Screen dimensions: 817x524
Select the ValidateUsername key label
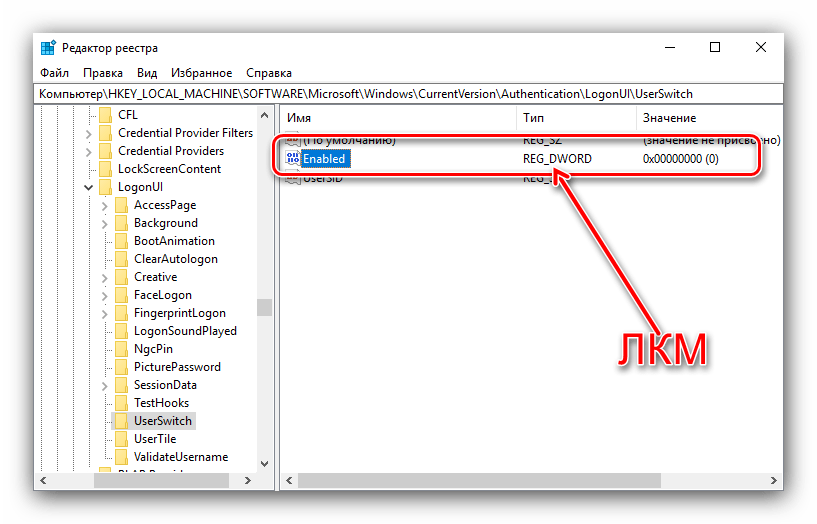click(181, 457)
